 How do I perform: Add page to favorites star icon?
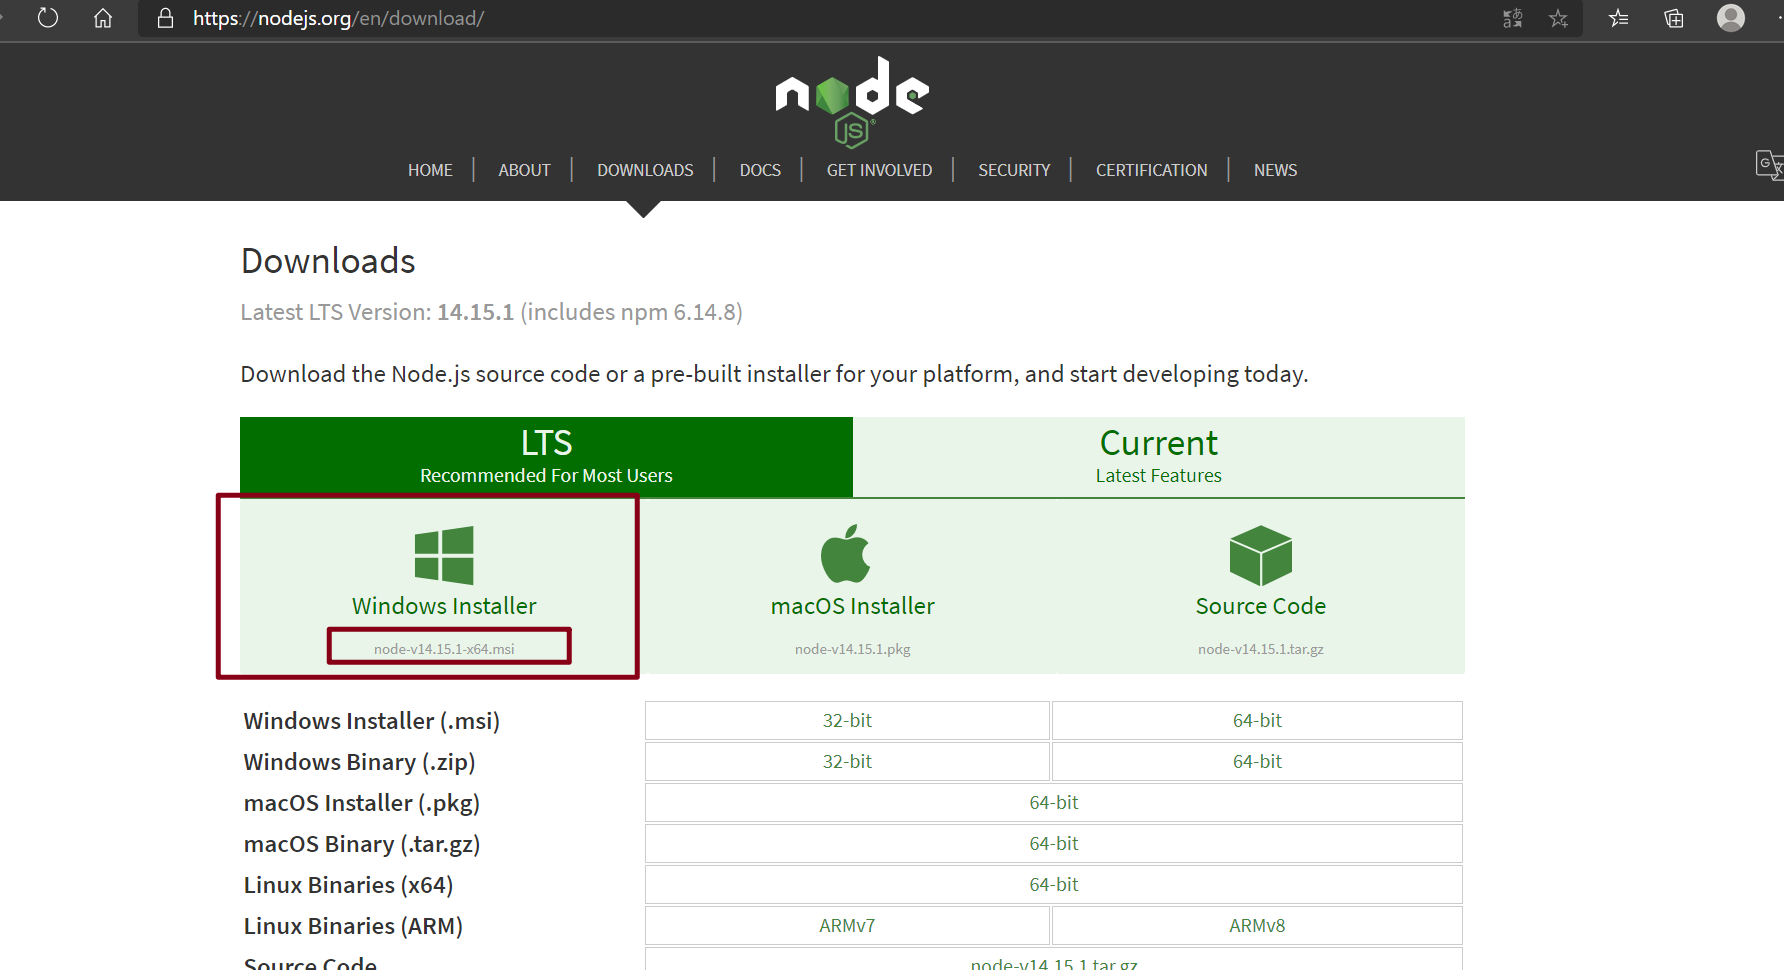click(1558, 18)
